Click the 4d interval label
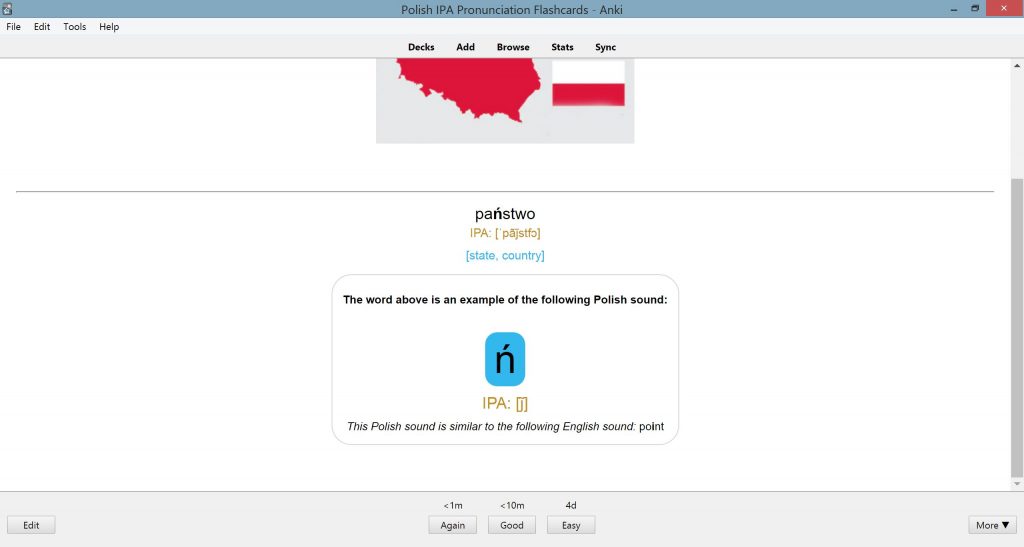1024x547 pixels. pyautogui.click(x=571, y=505)
